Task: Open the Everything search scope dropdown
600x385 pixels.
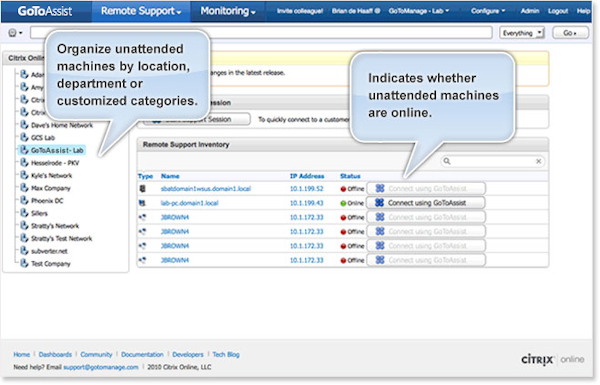Action: pos(522,33)
